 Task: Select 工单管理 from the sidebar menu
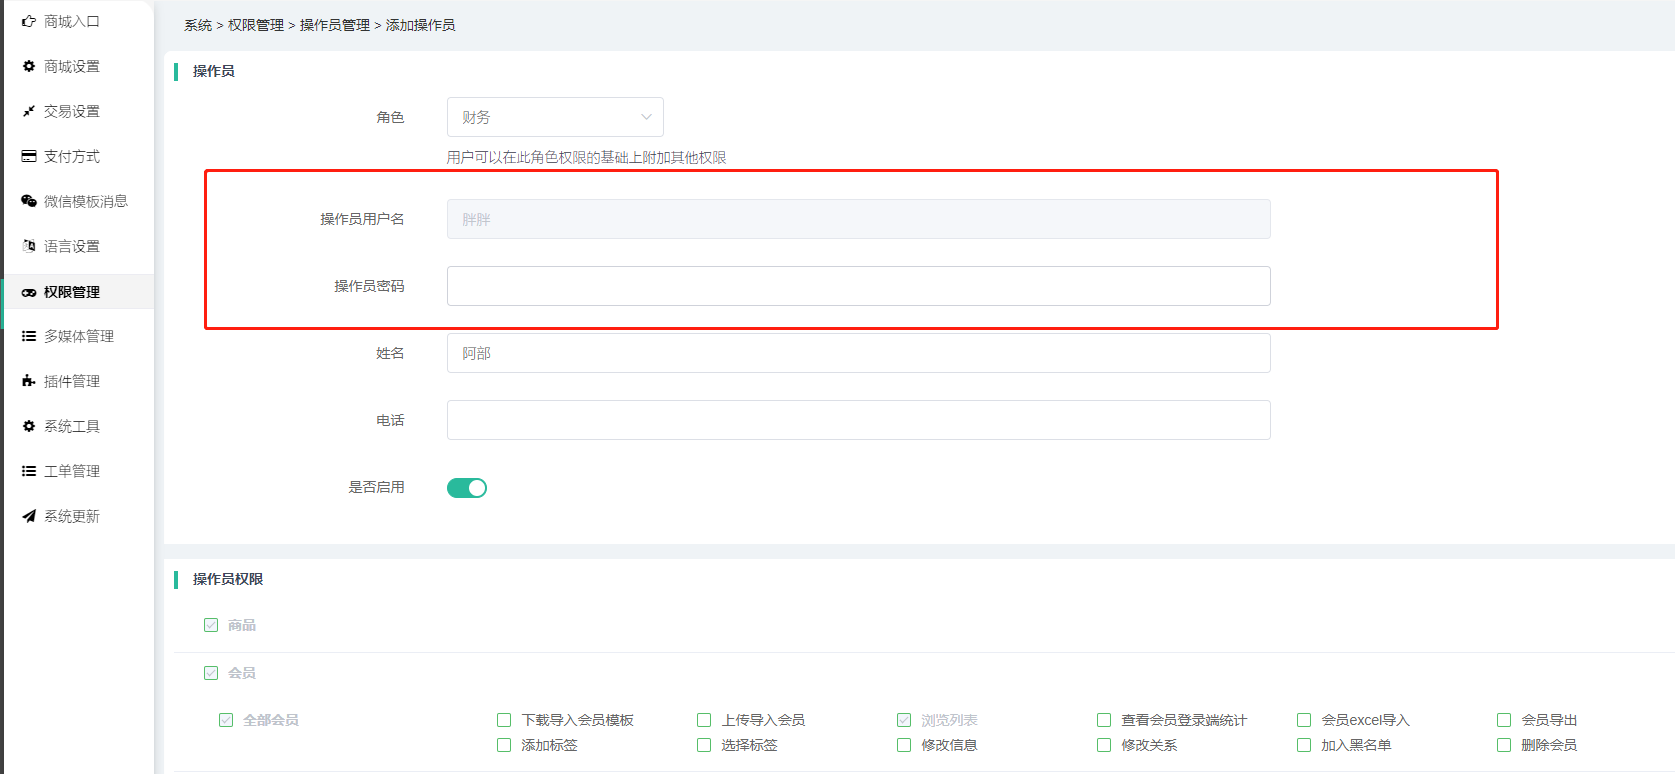coord(71,471)
